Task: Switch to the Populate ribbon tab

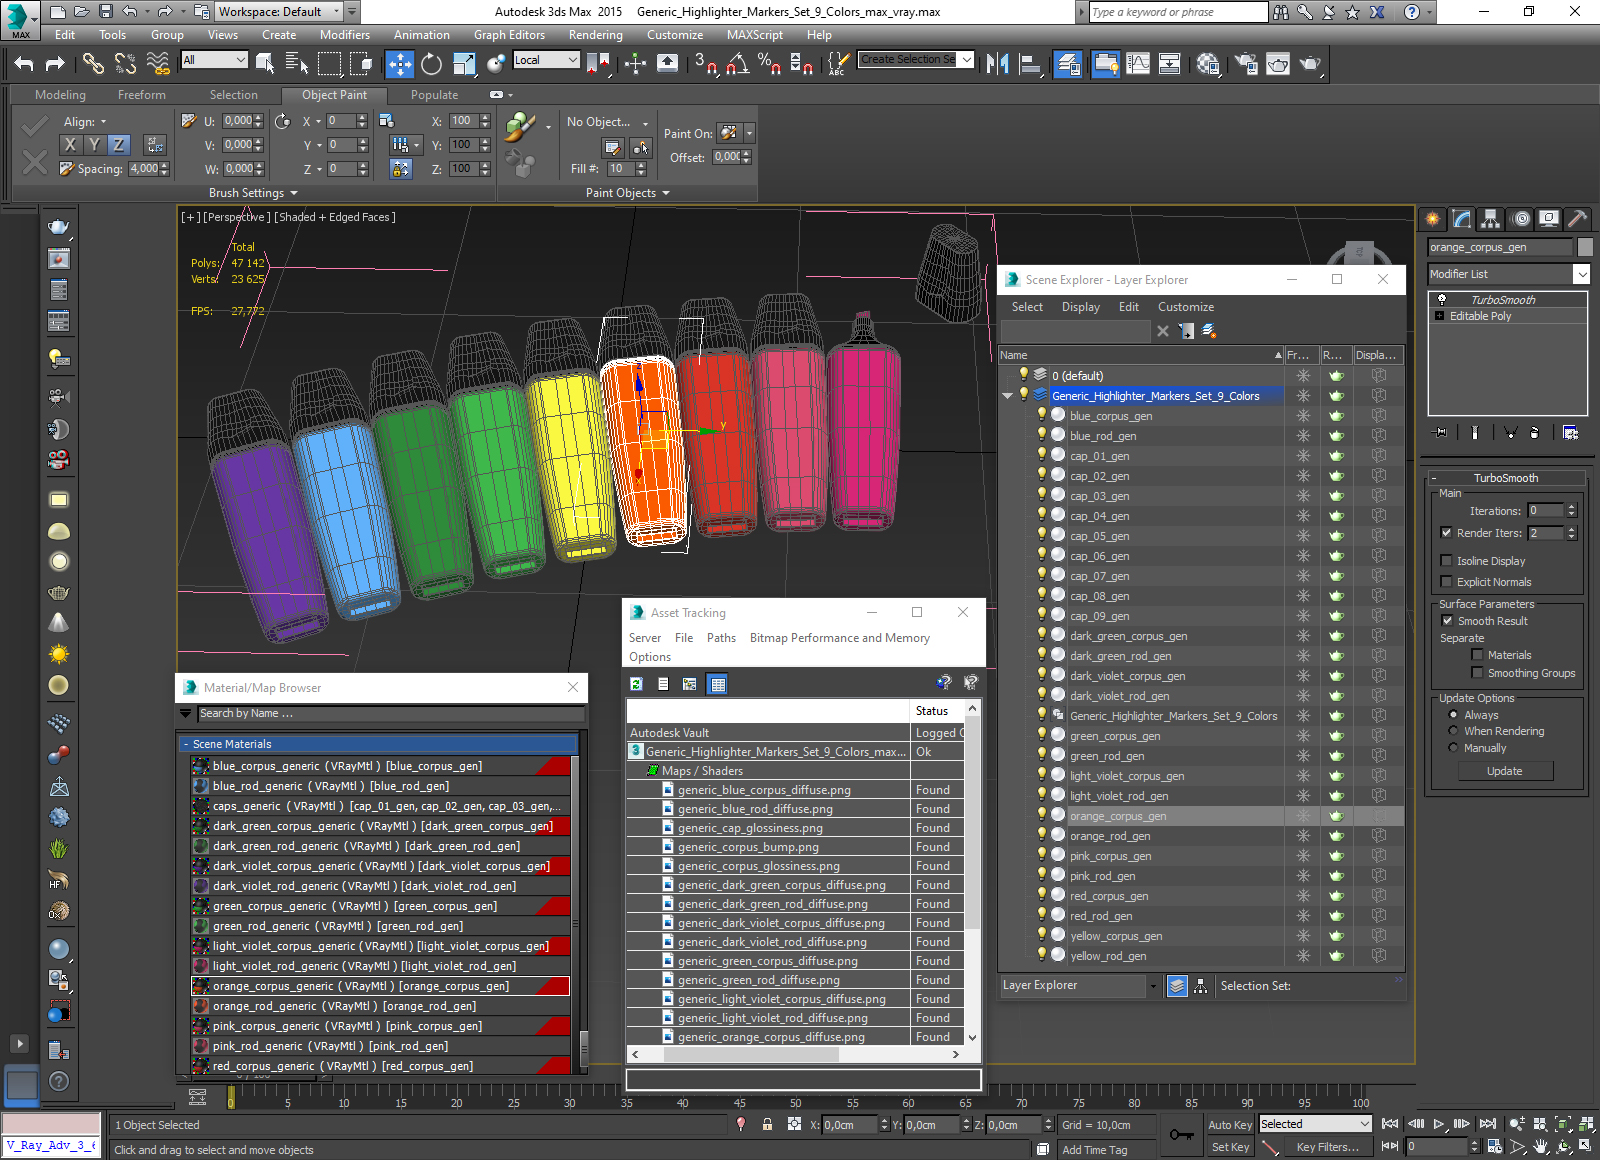Action: [434, 95]
